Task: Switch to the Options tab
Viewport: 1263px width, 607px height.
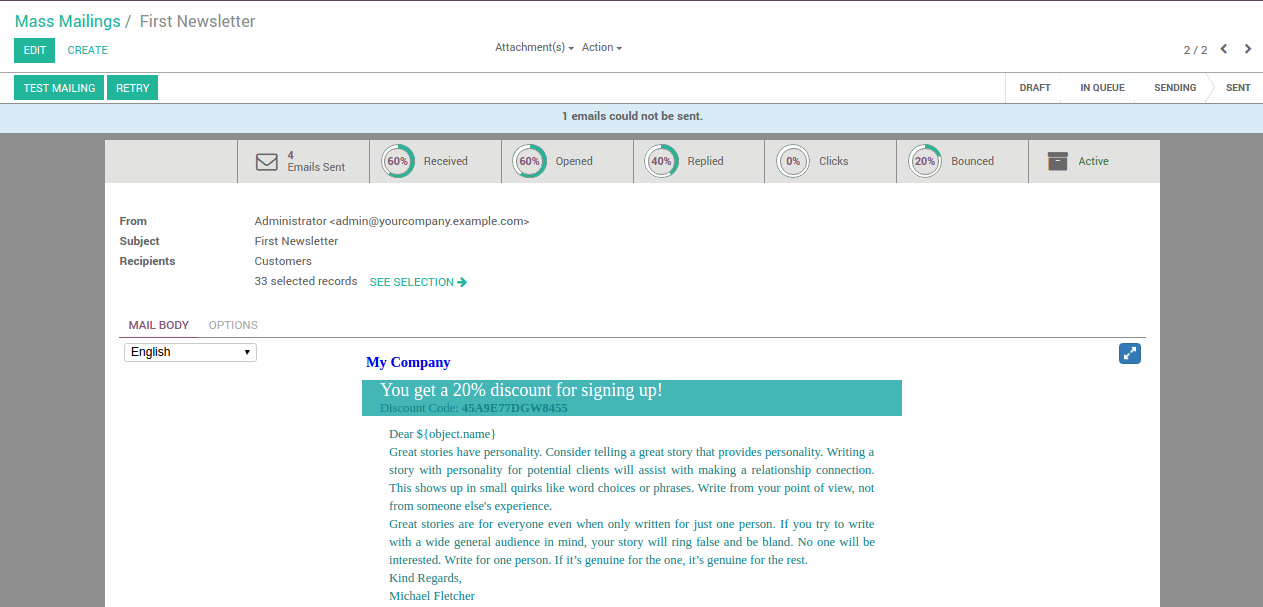Action: click(233, 325)
